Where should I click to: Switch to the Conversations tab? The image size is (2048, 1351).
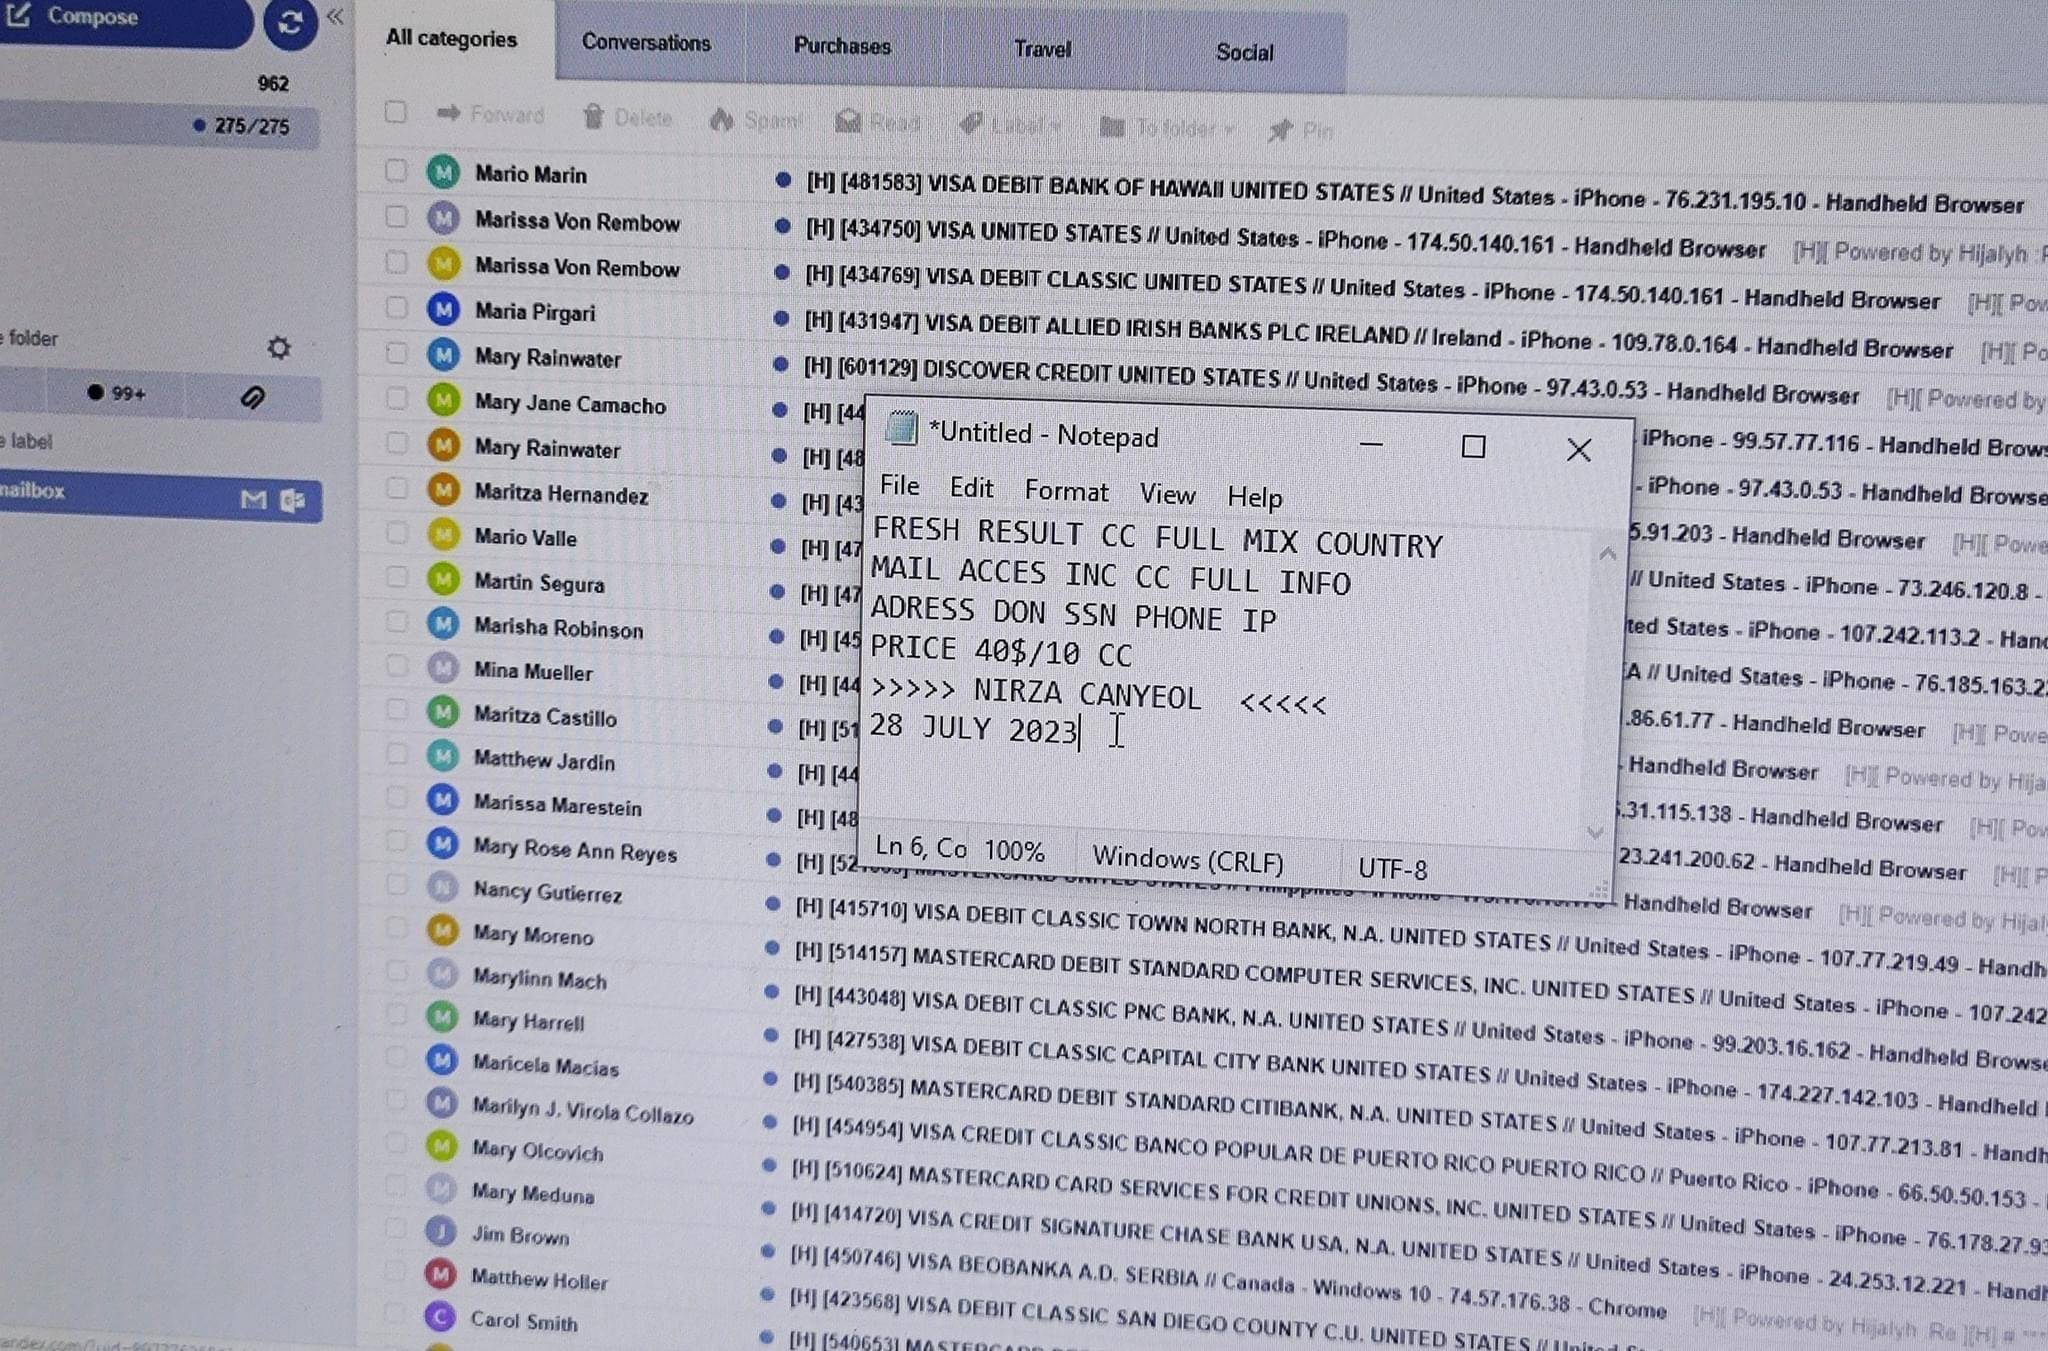(646, 43)
